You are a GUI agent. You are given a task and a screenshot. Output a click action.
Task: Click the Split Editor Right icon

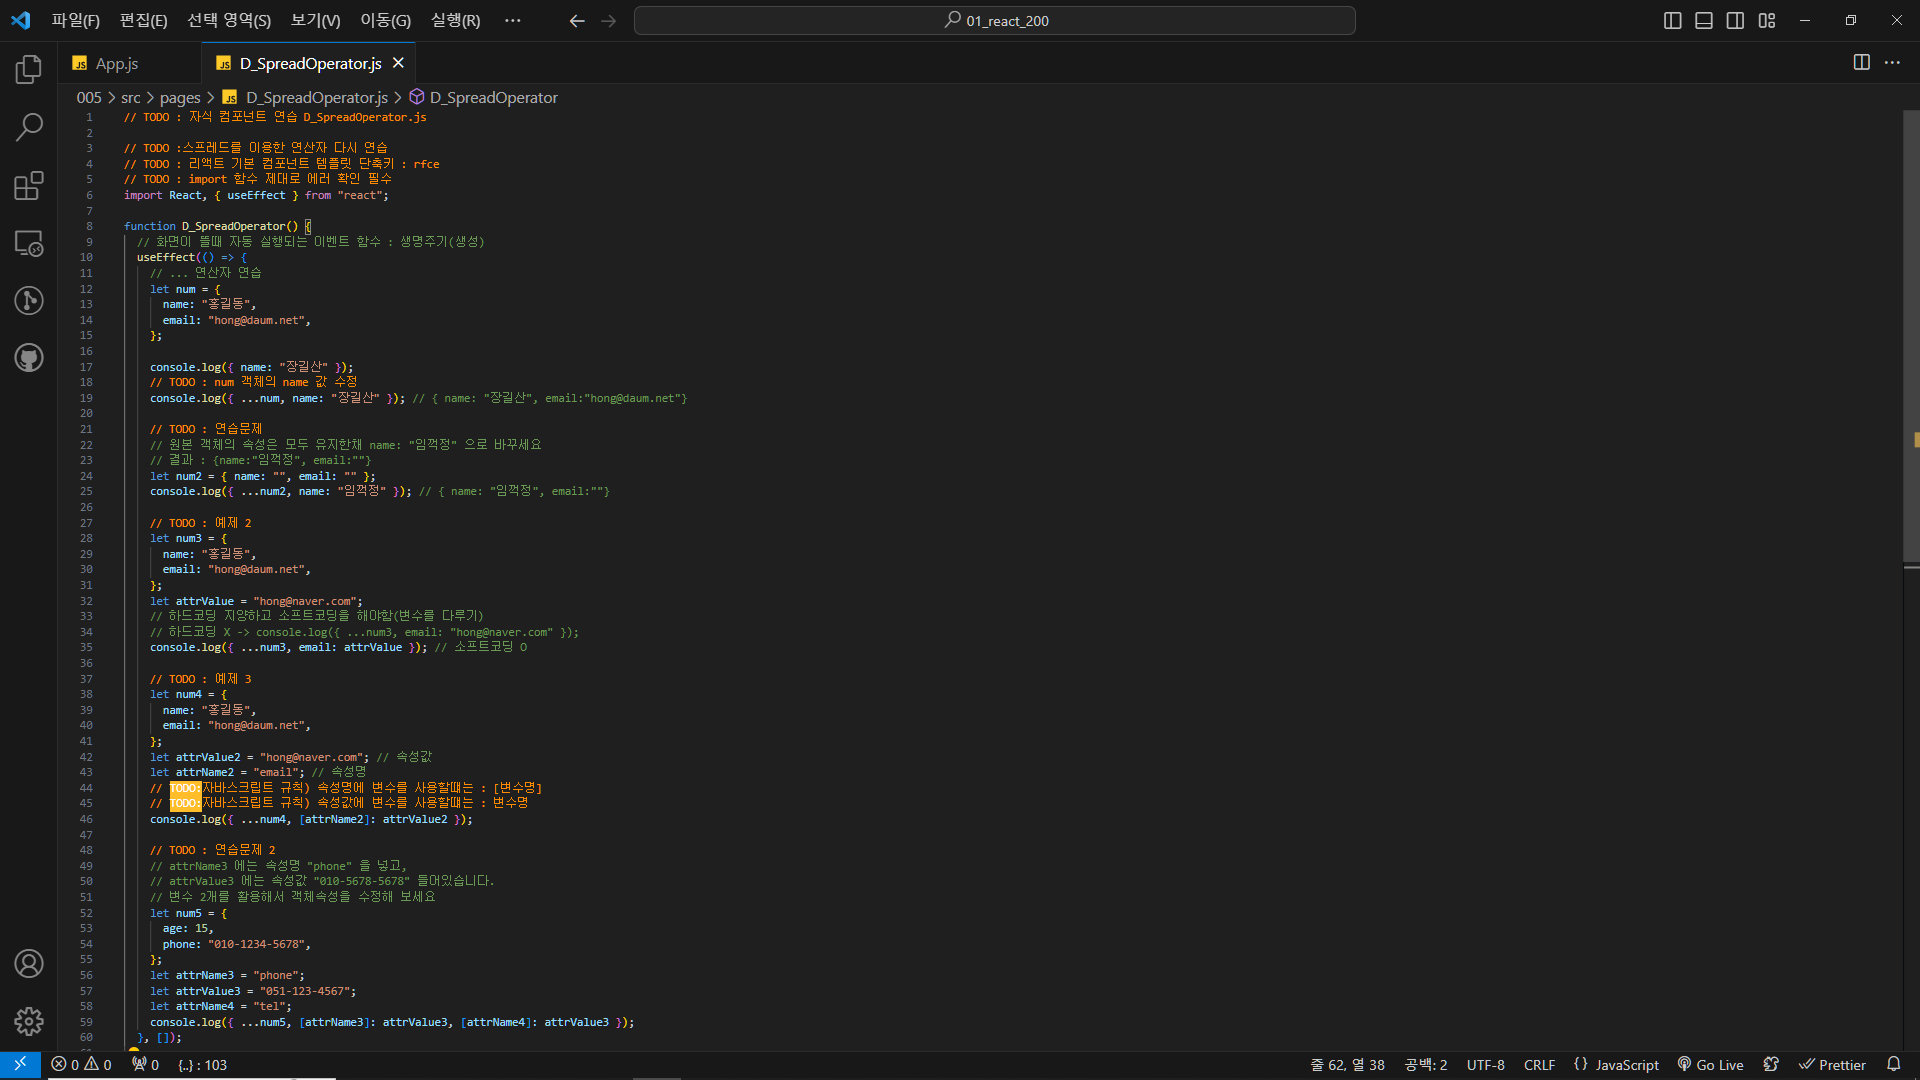tap(1861, 62)
